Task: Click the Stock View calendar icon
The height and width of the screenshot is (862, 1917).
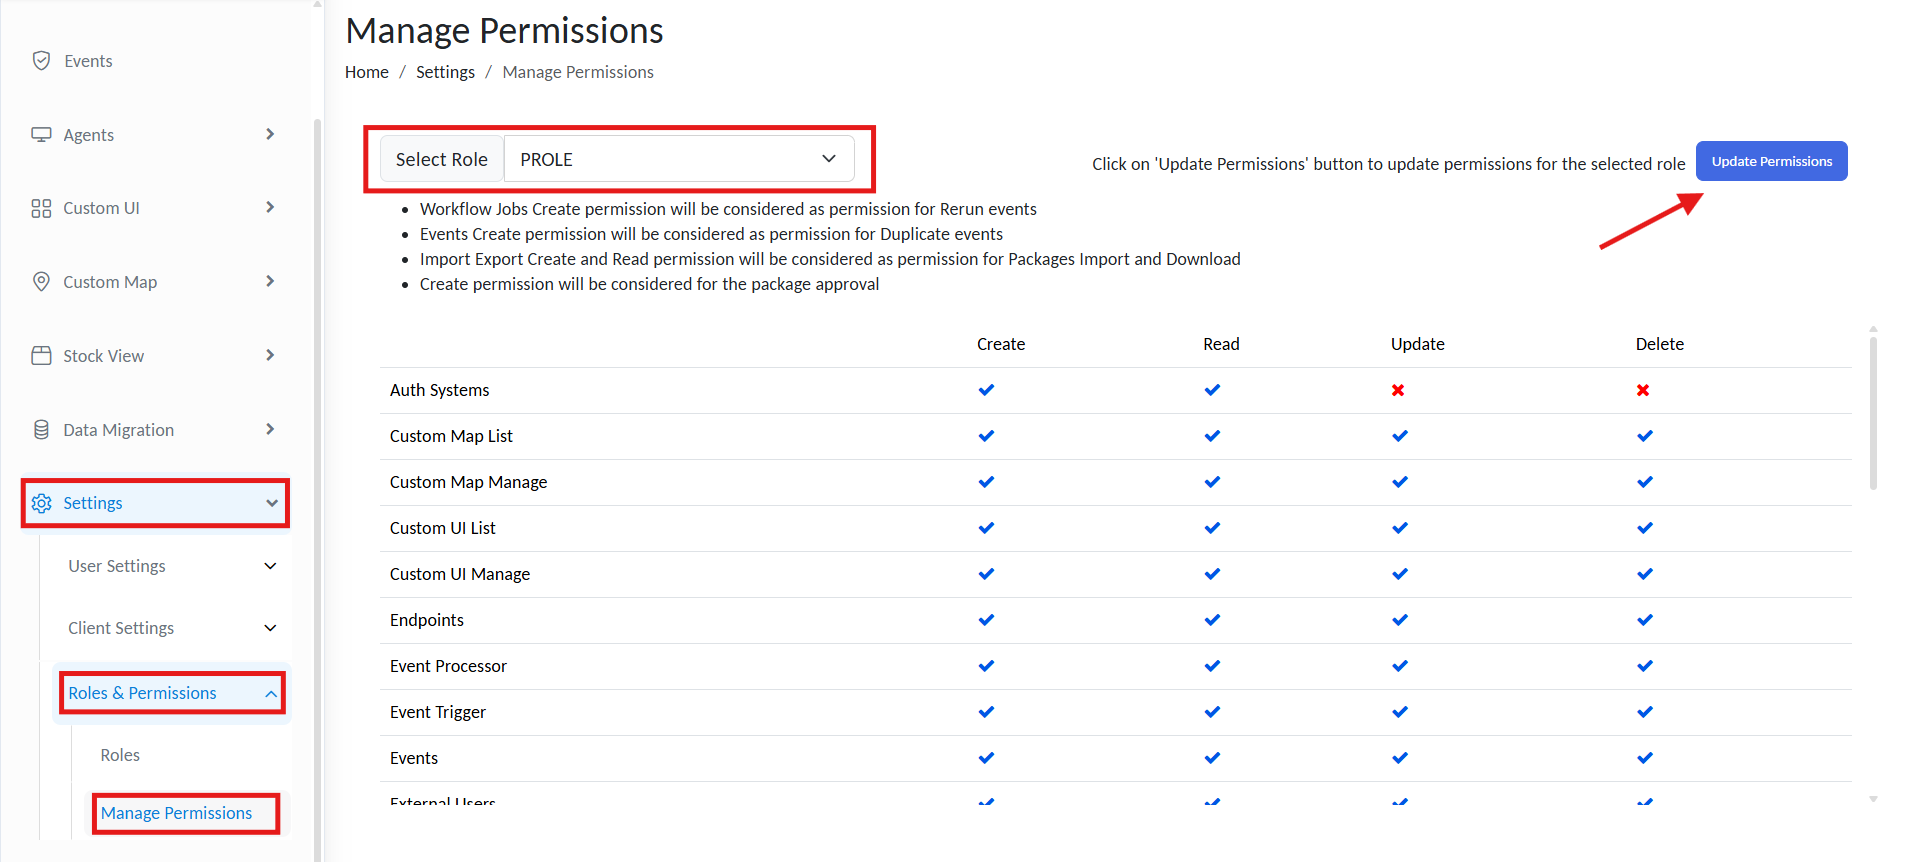Action: click(x=41, y=356)
